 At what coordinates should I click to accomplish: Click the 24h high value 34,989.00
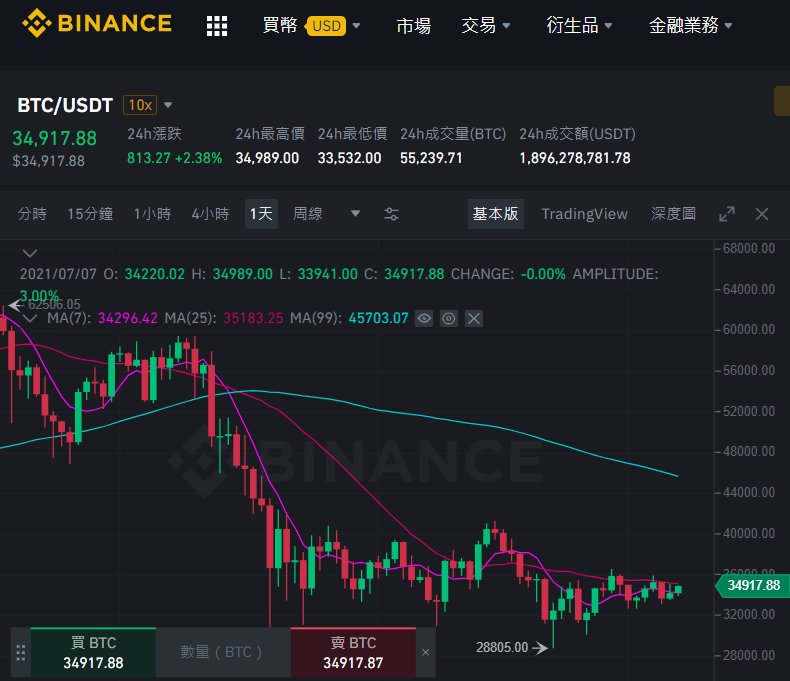[268, 158]
